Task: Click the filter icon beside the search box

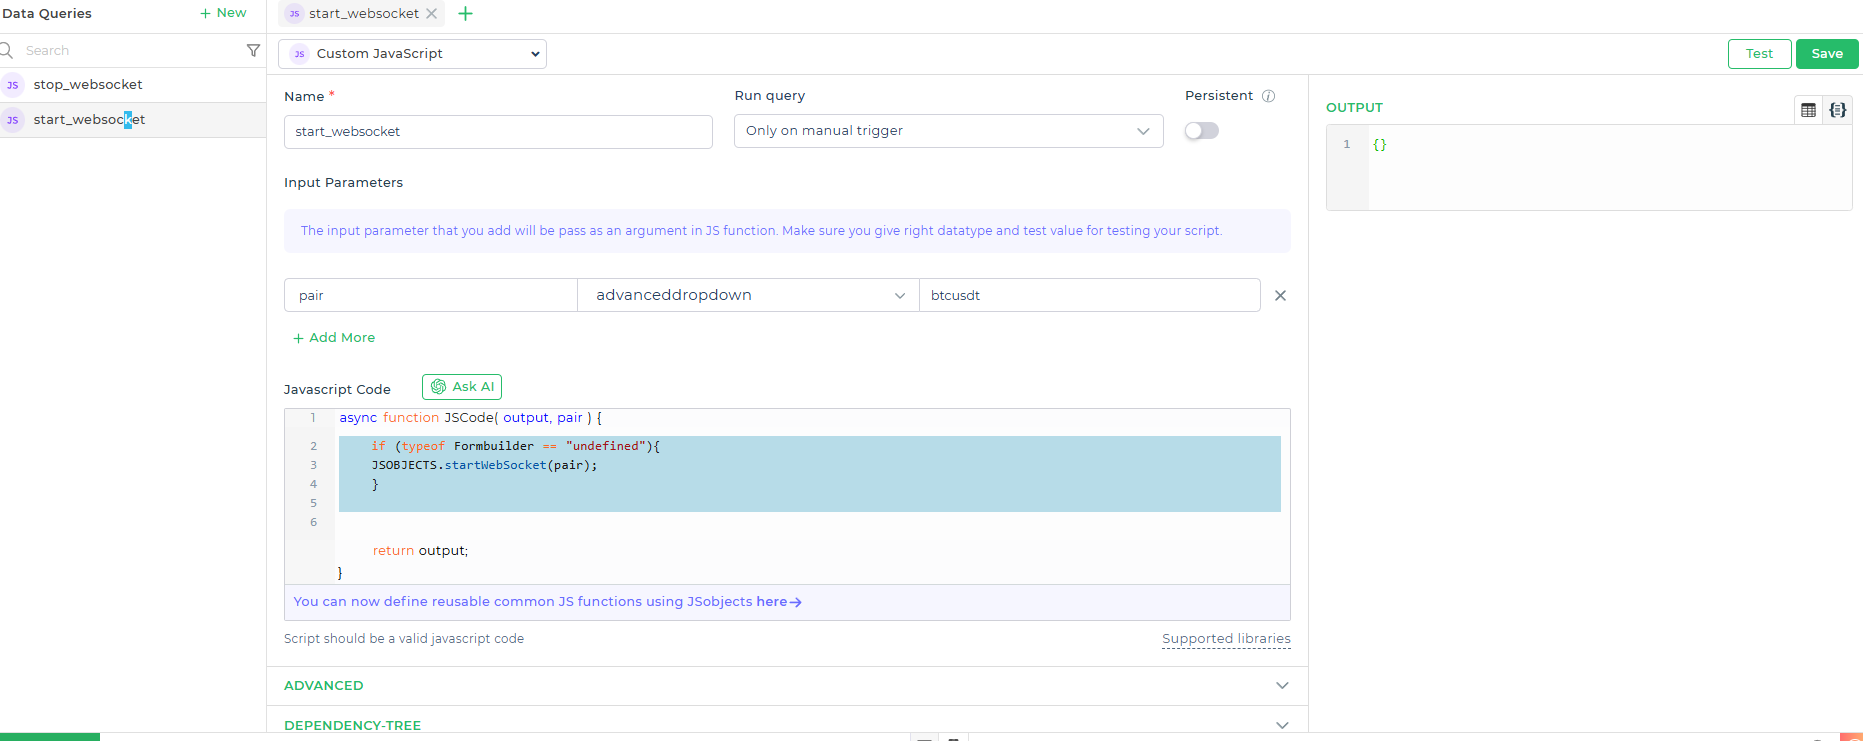Action: coord(253,50)
